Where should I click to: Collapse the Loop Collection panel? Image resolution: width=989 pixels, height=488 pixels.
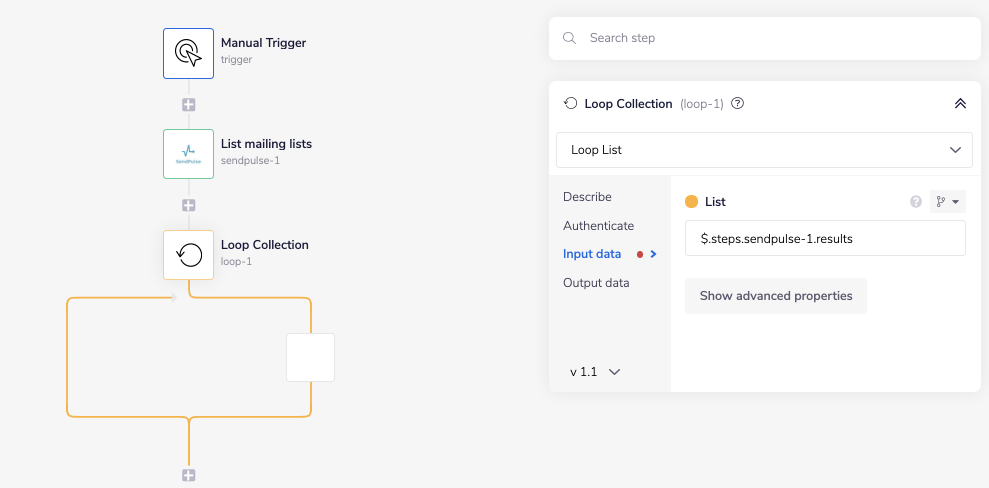pyautogui.click(x=959, y=103)
